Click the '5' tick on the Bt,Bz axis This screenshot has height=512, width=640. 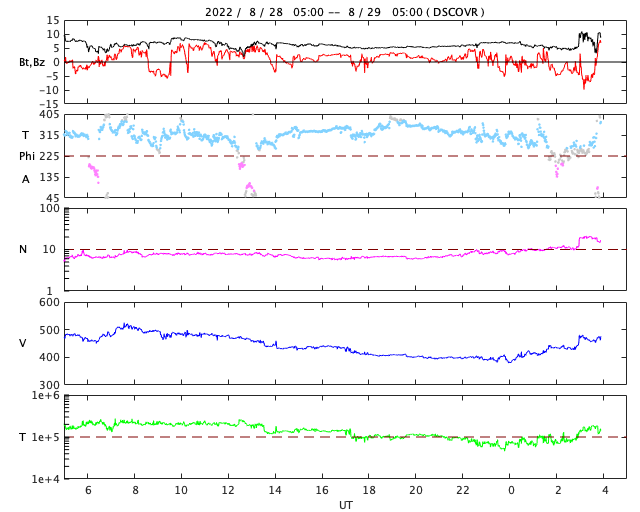(x=56, y=49)
